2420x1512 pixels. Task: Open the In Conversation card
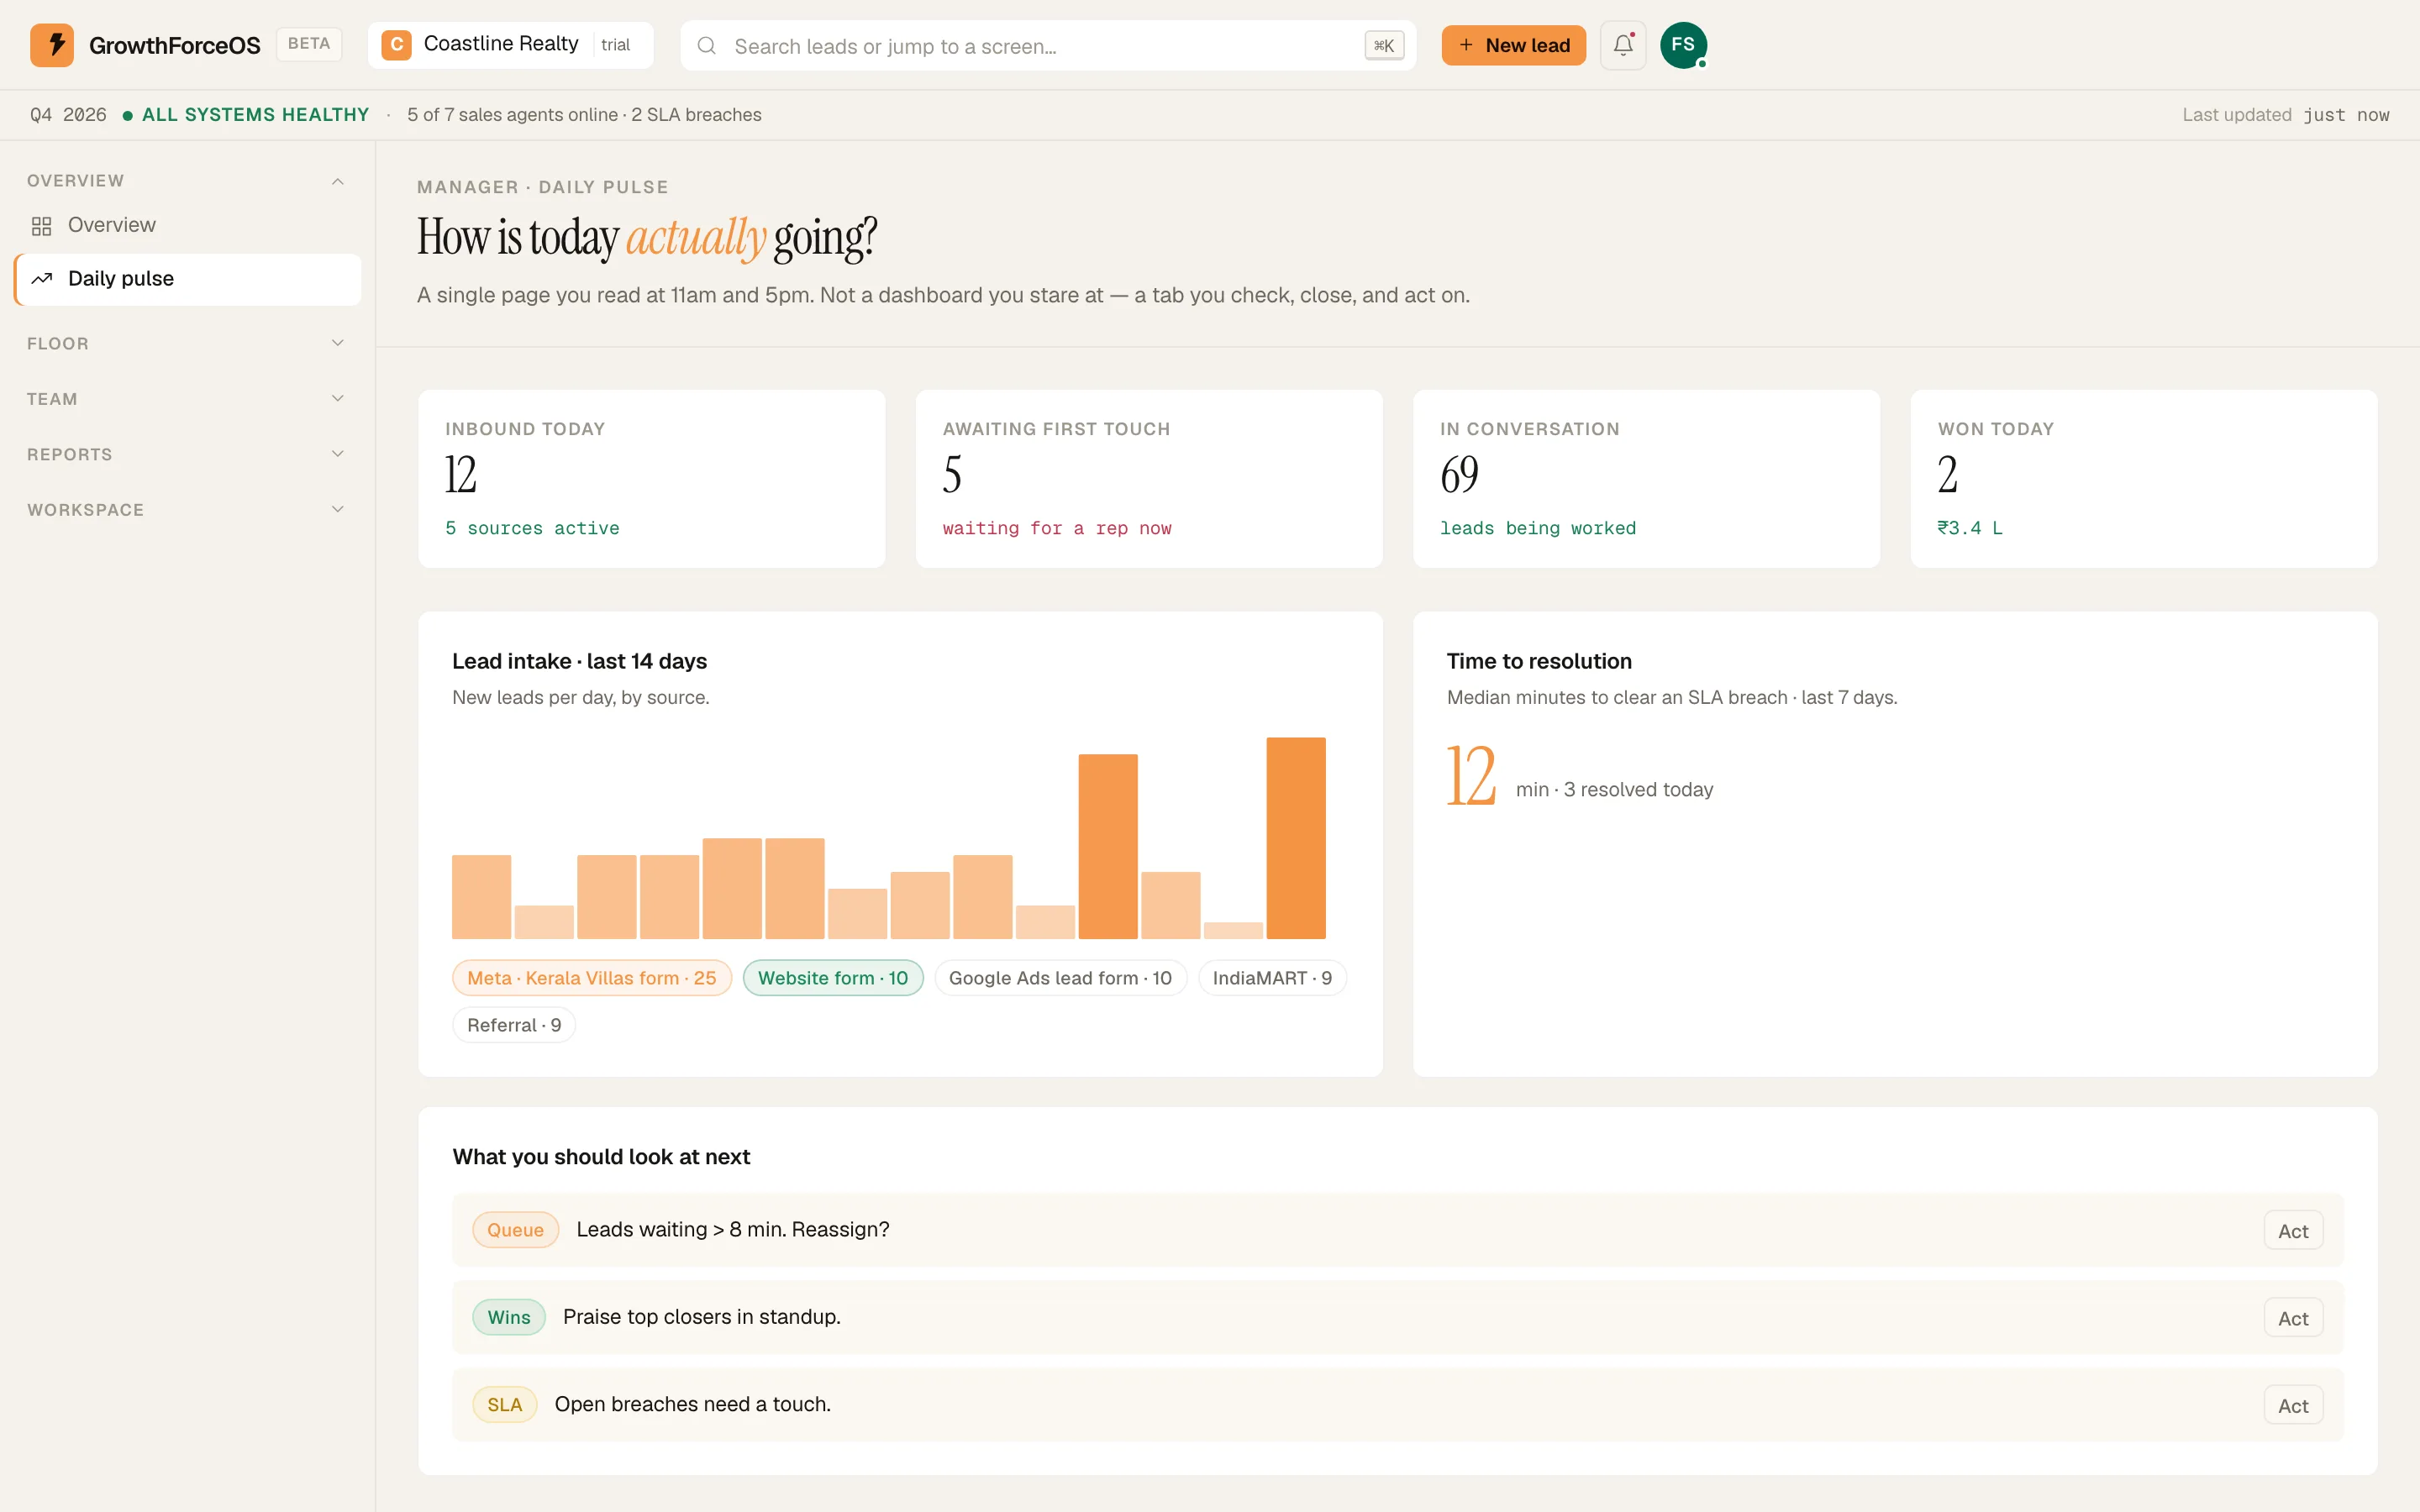click(1646, 479)
